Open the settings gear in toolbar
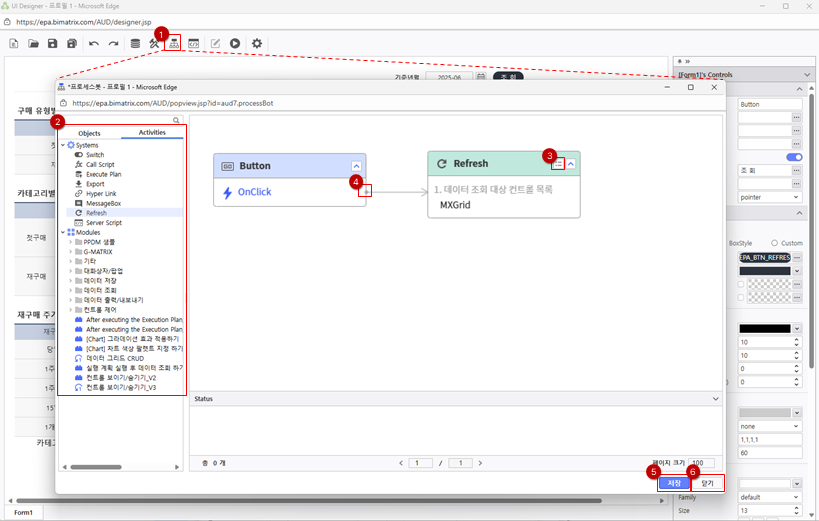This screenshot has width=819, height=521. (257, 43)
